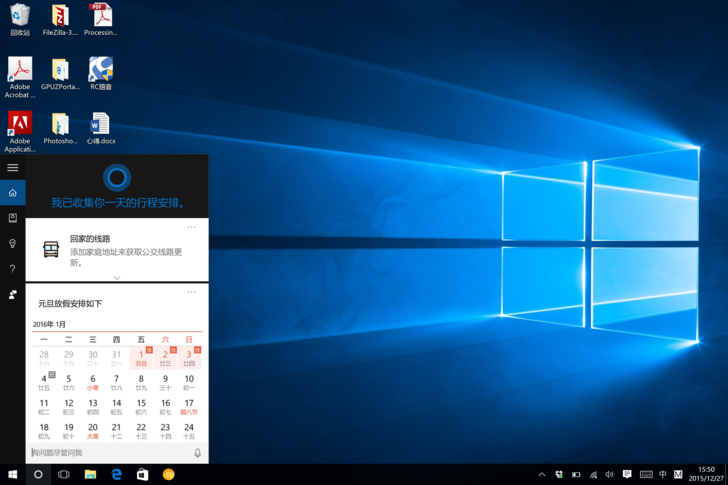
Task: Open more options on the route home card
Action: click(x=192, y=227)
